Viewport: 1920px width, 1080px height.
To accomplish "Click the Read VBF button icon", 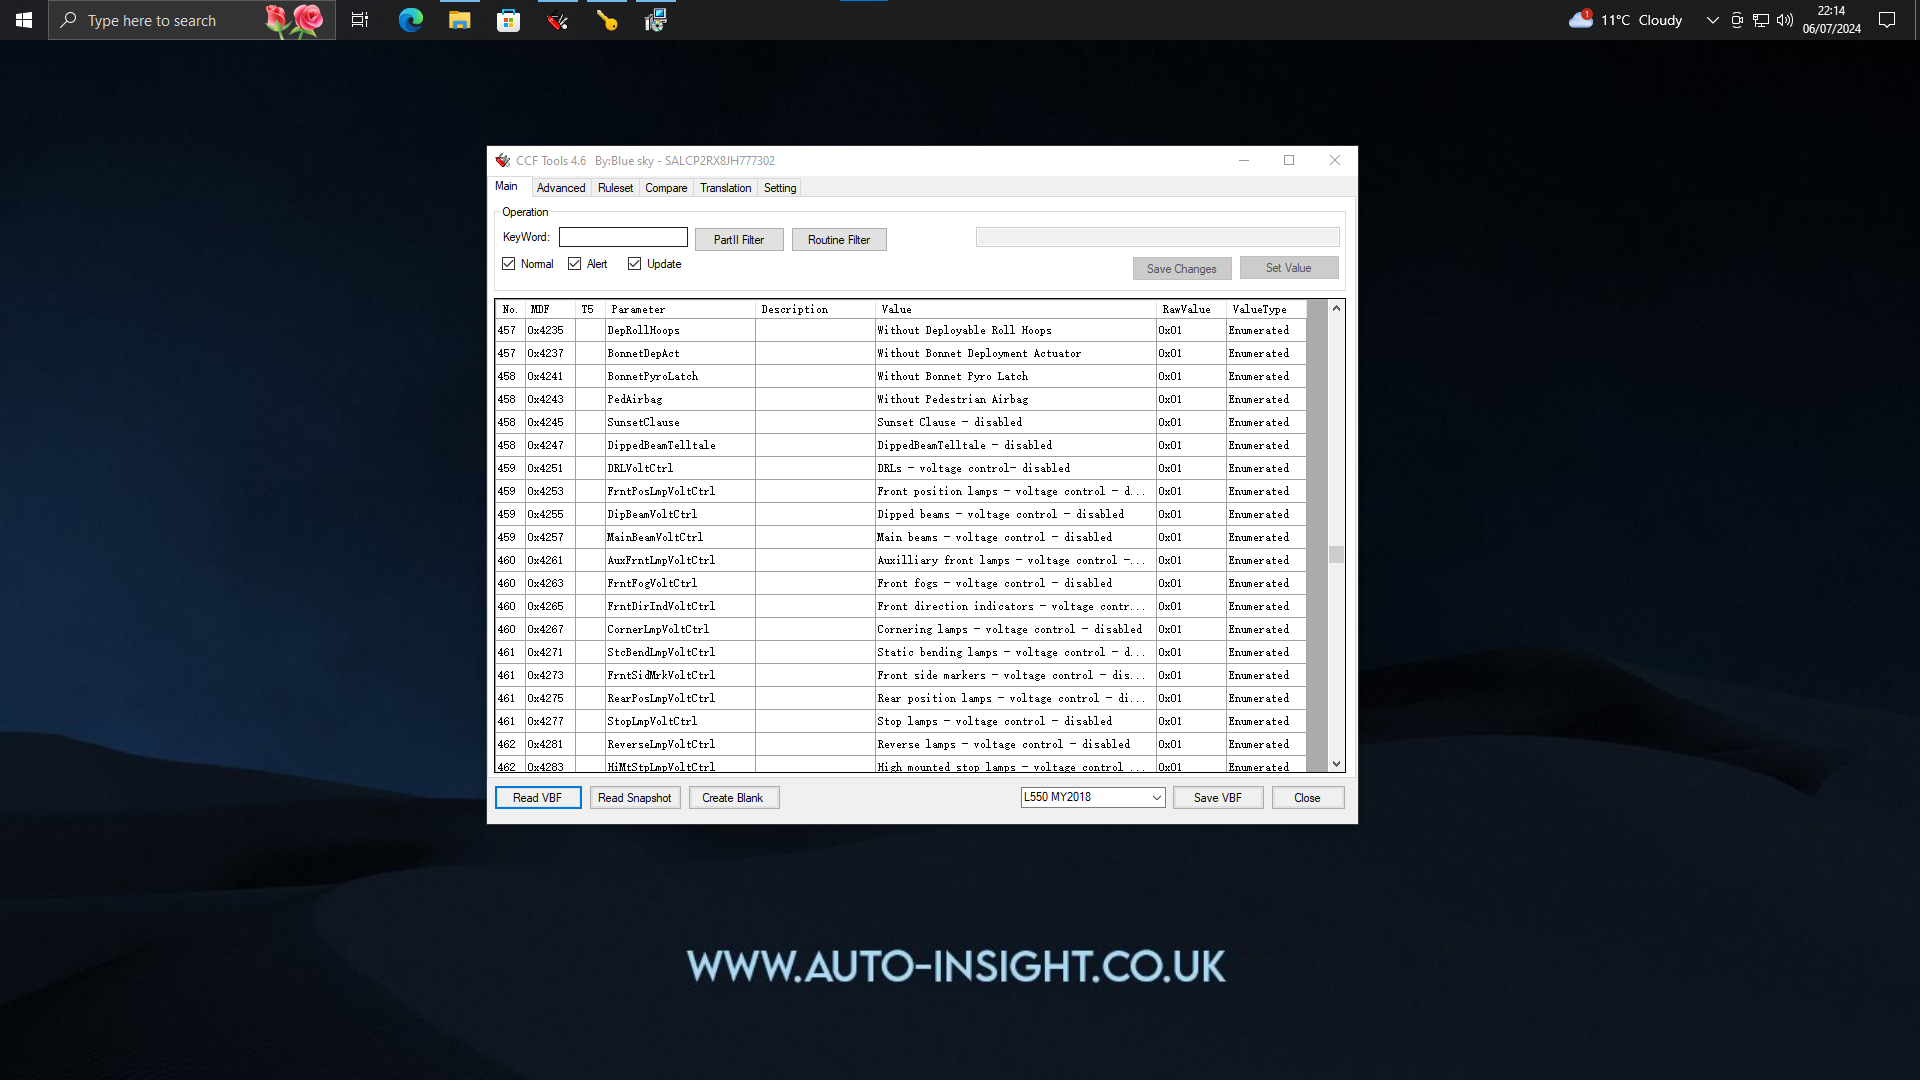I will [x=537, y=796].
